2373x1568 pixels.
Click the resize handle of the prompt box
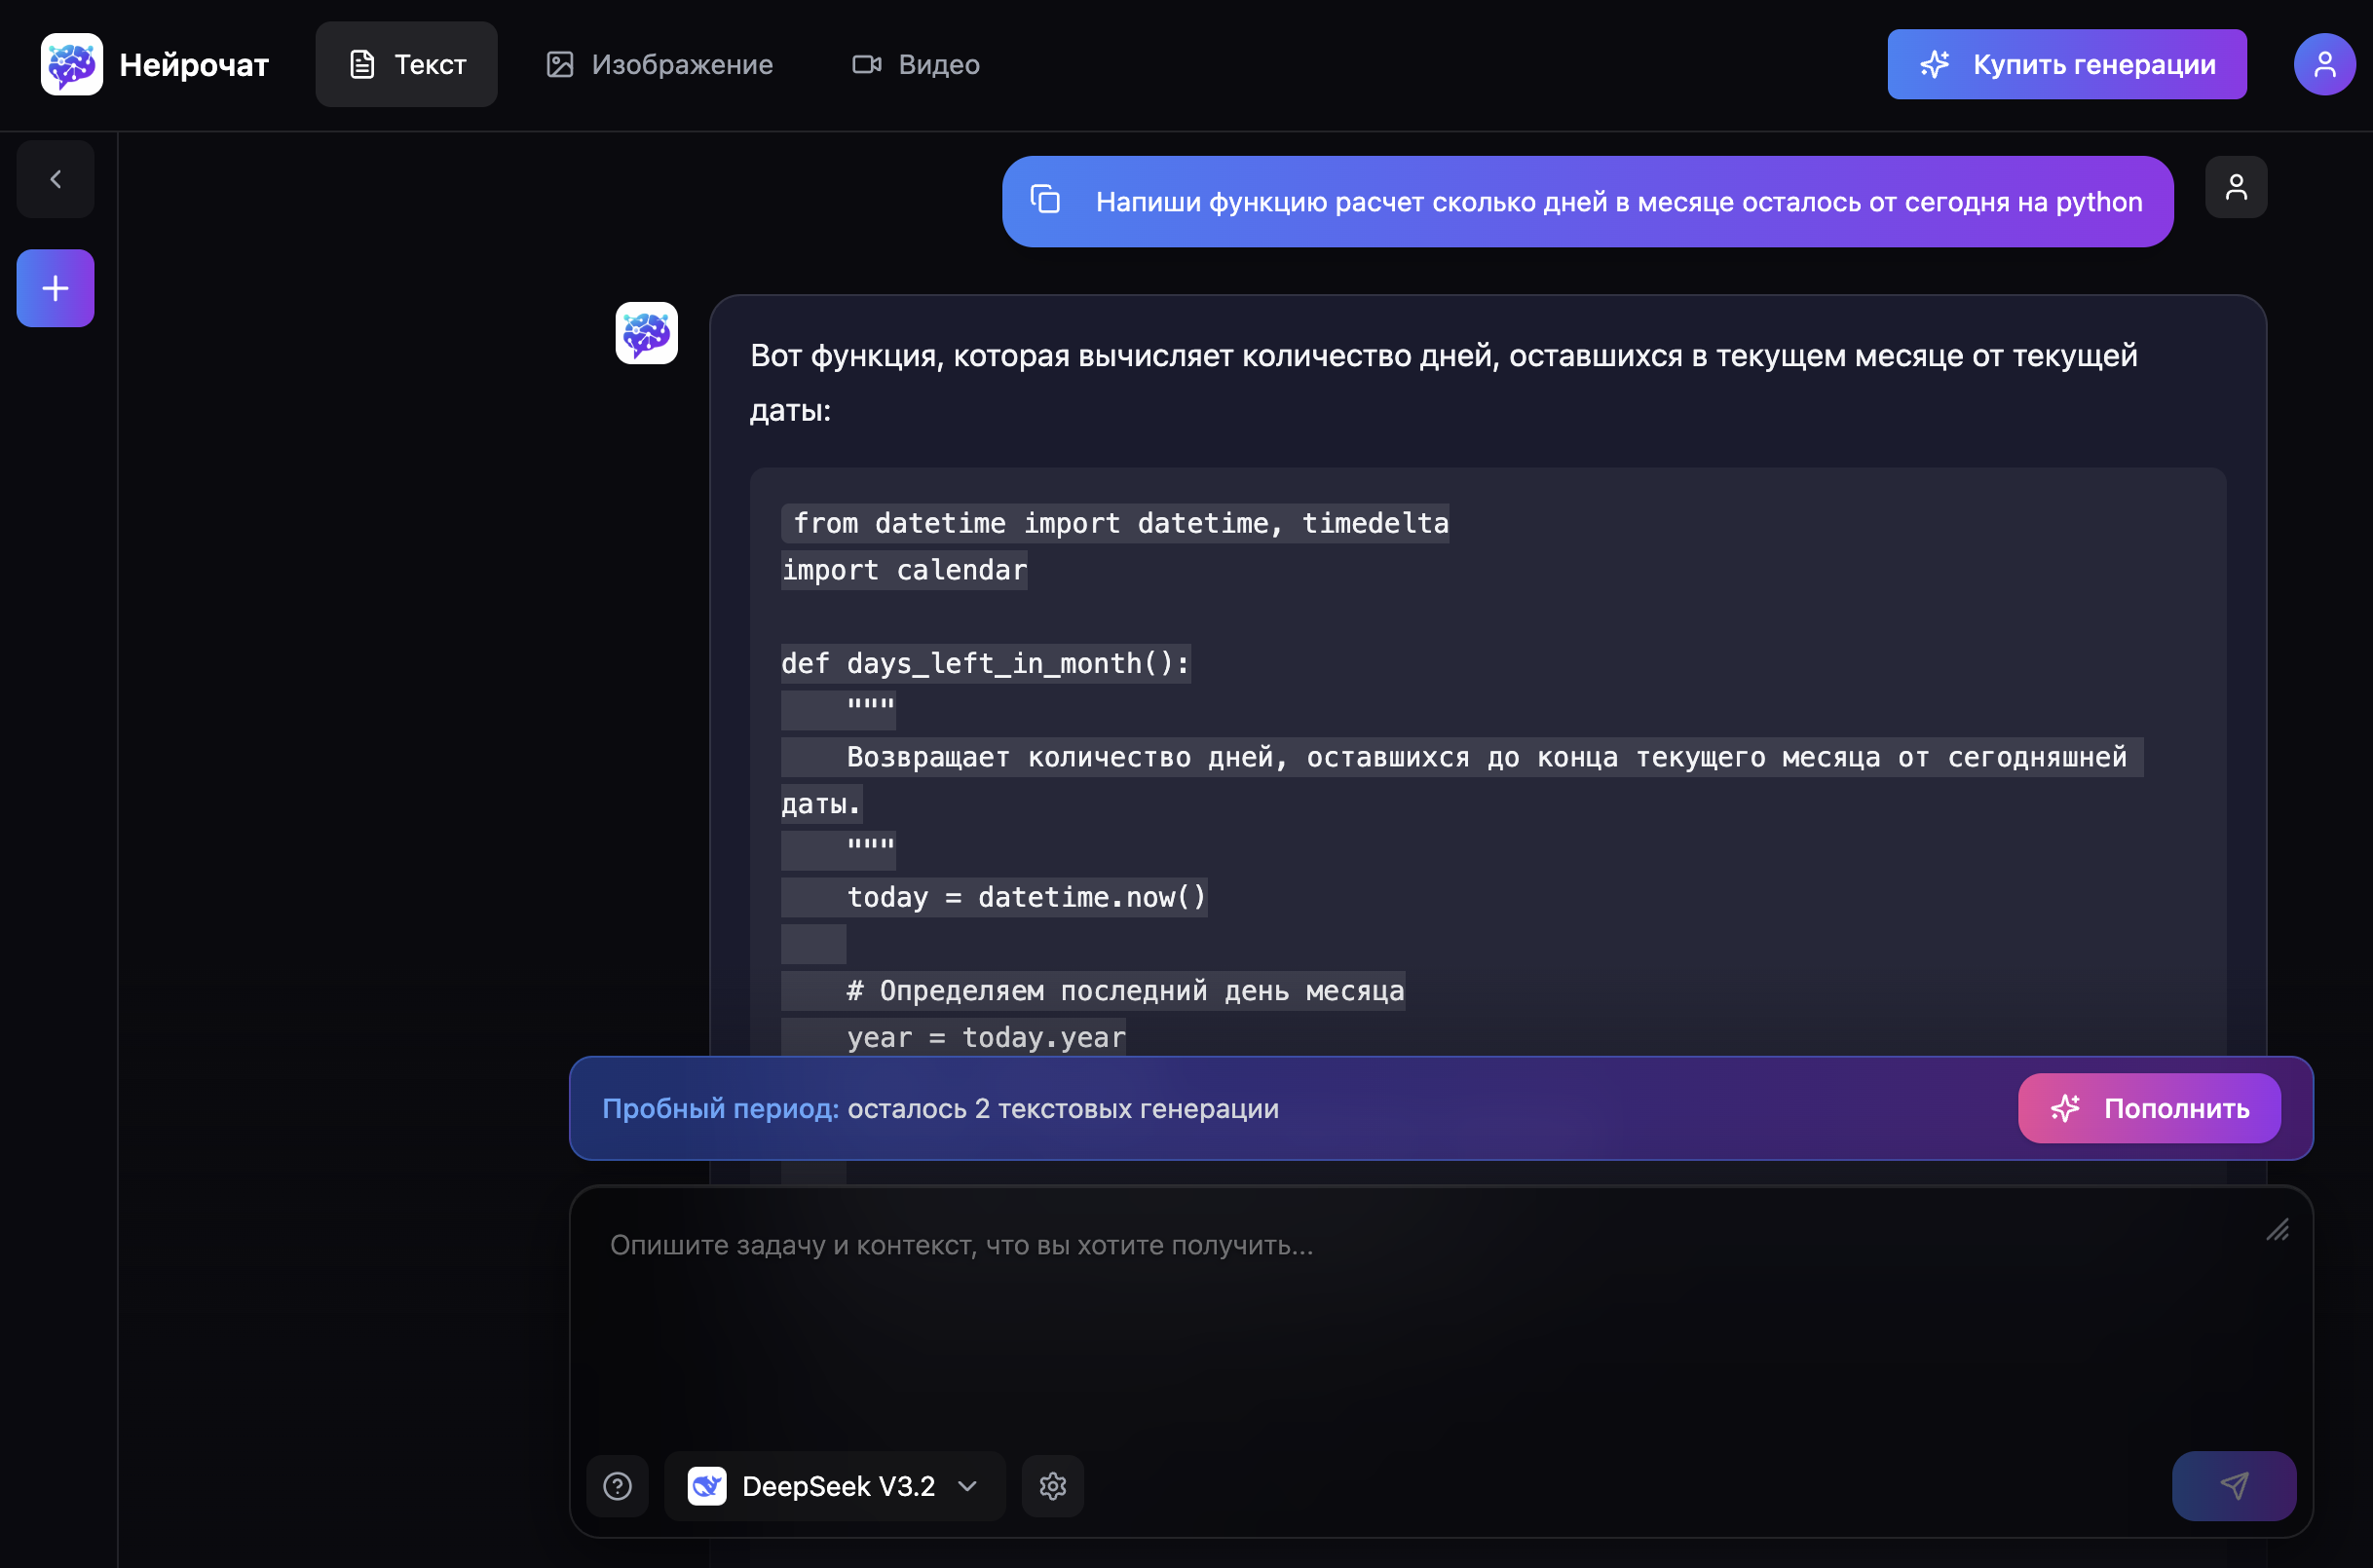tap(2277, 1230)
